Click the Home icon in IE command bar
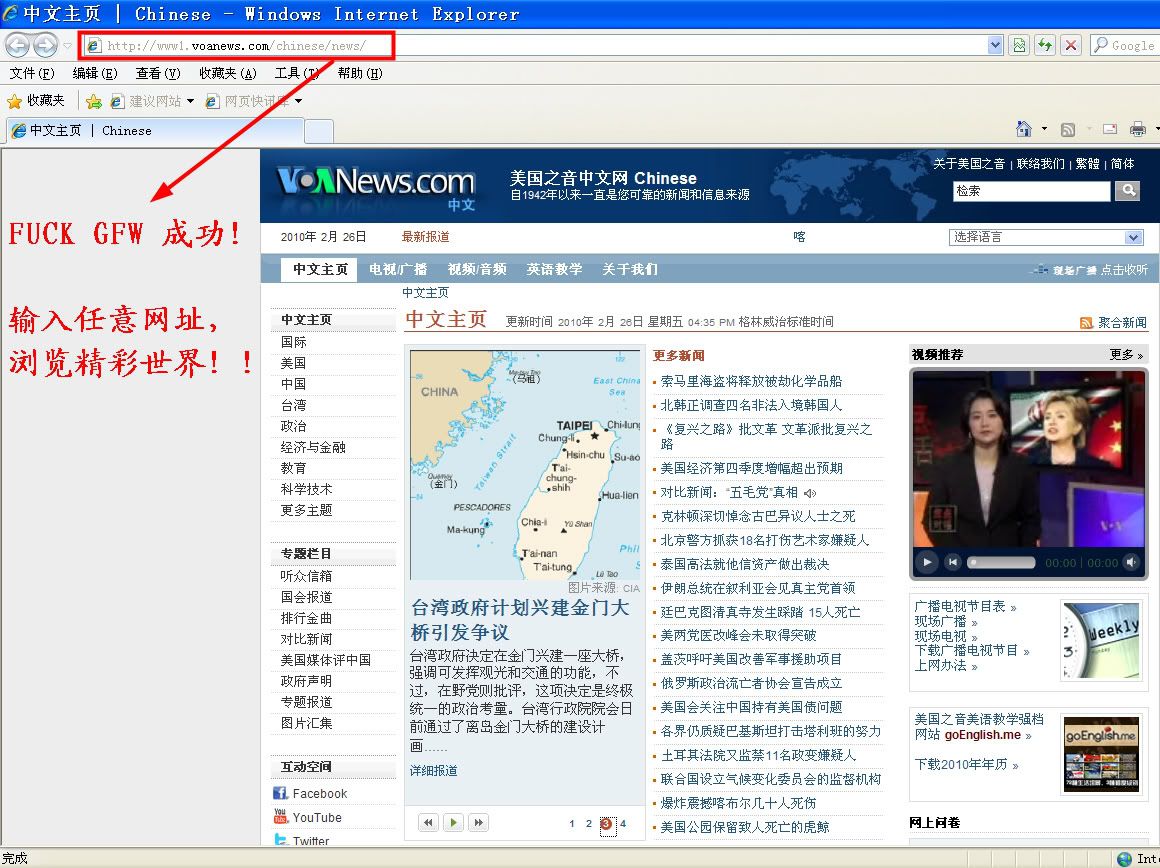 point(1023,129)
